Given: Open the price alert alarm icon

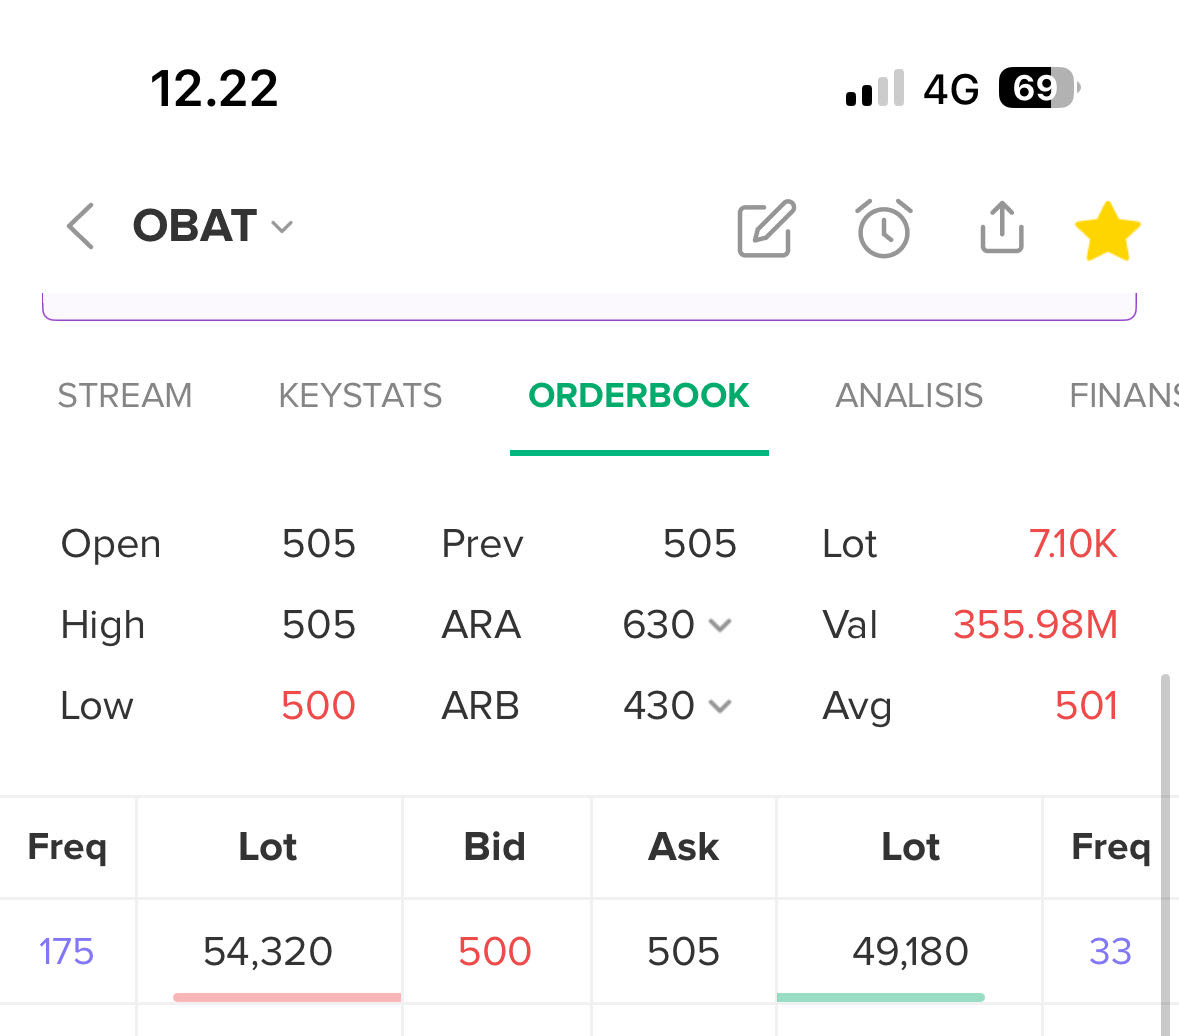Looking at the screenshot, I should click(x=883, y=228).
